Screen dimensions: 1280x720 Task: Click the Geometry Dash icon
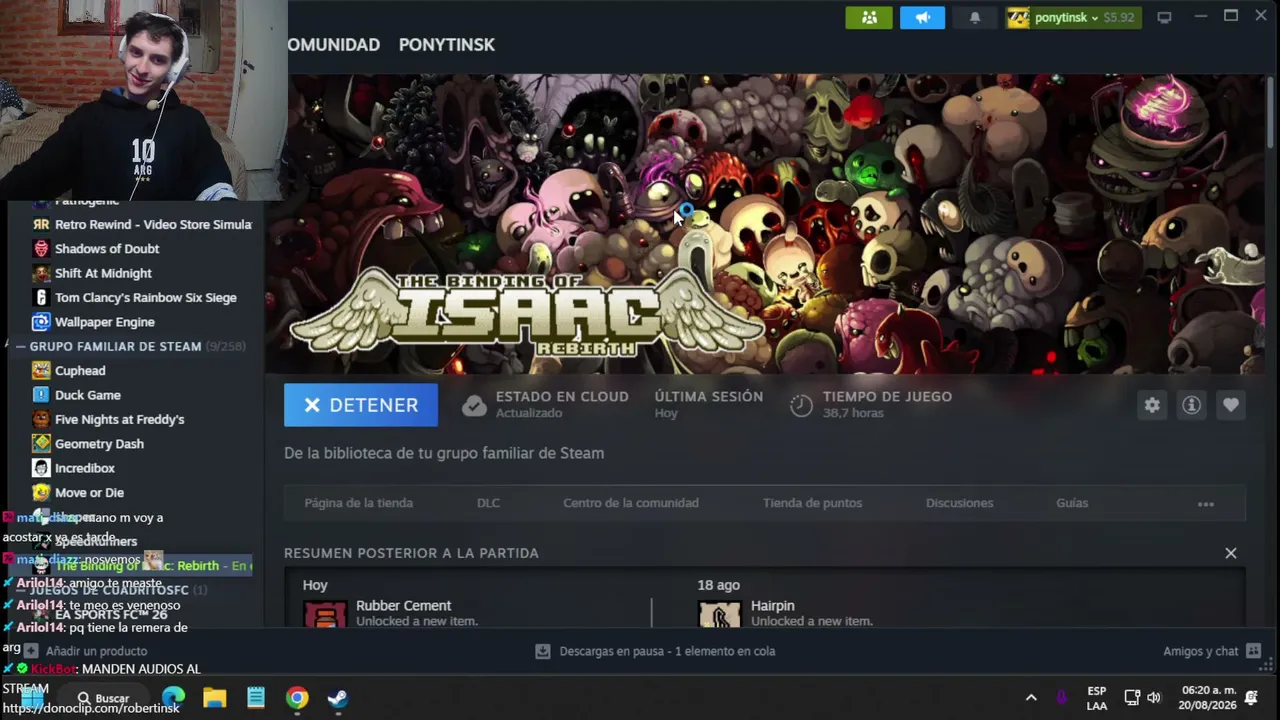(41, 443)
